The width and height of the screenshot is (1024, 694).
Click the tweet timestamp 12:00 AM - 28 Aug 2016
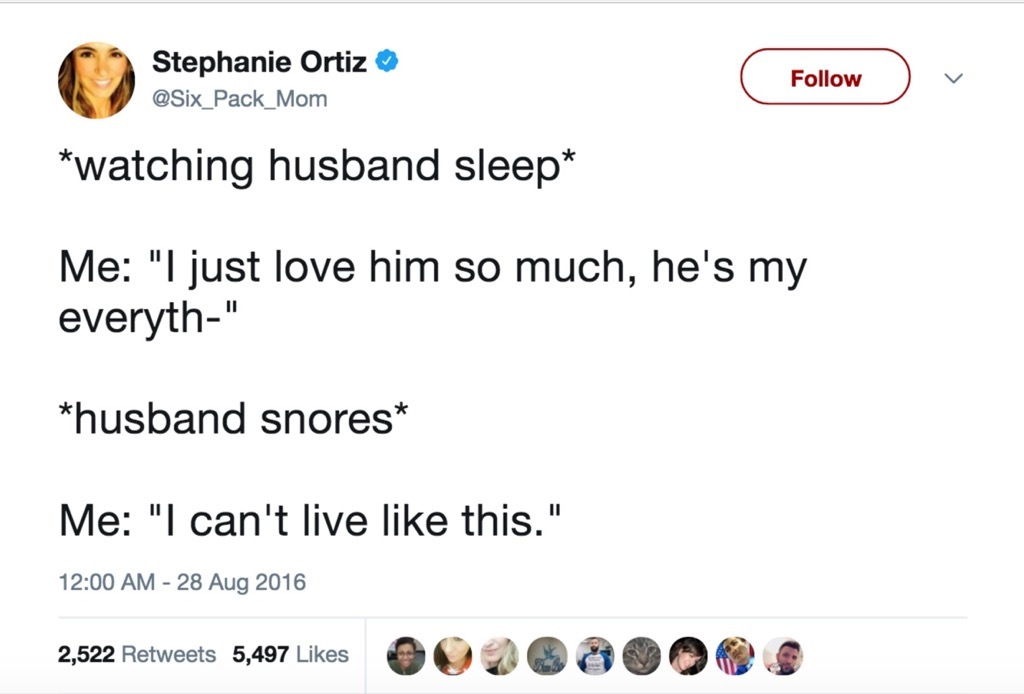[182, 581]
